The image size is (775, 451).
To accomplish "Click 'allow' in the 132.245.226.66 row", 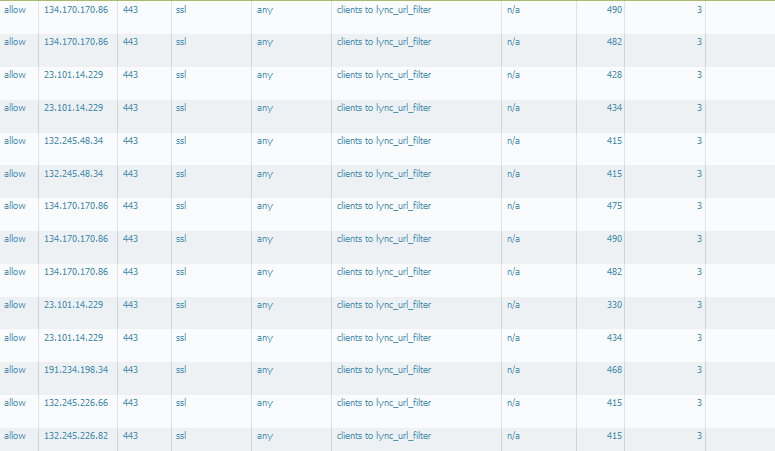I will coord(15,403).
